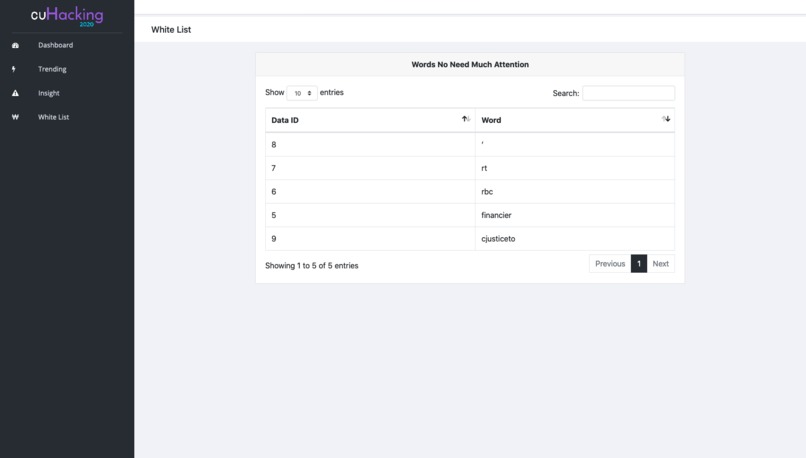Sort the table by Data ID column
This screenshot has width=806, height=458.
tap(466, 119)
